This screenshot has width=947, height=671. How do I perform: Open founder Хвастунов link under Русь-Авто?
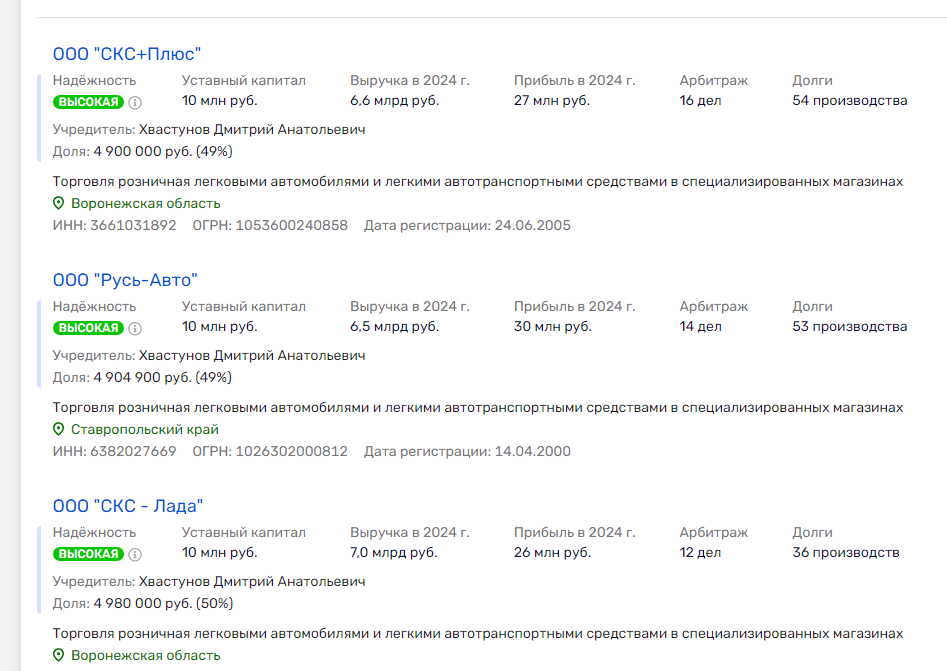(252, 356)
